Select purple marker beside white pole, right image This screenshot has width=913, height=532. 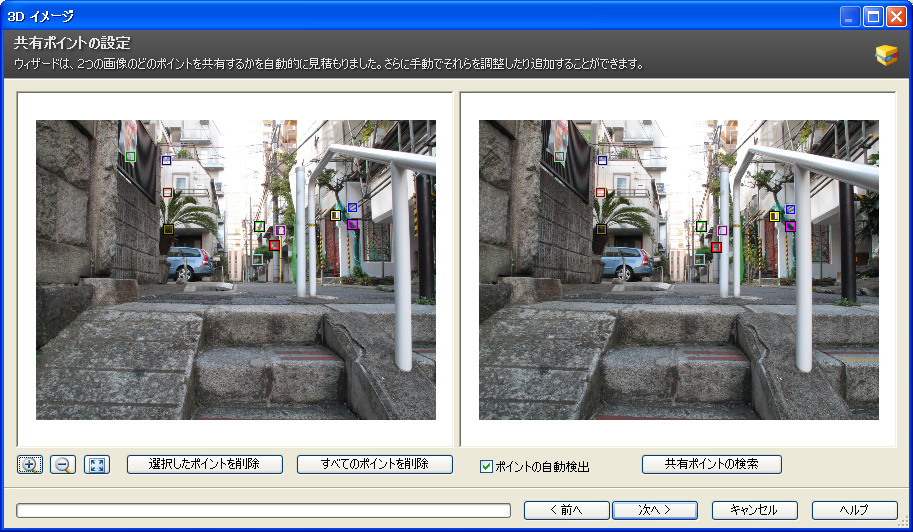click(723, 230)
